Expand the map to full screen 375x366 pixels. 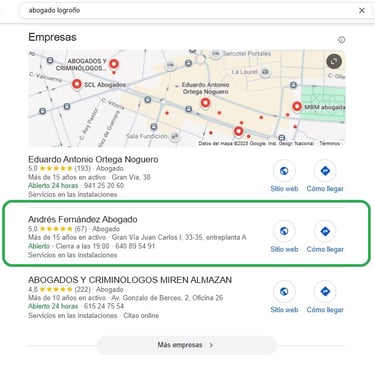pyautogui.click(x=334, y=61)
